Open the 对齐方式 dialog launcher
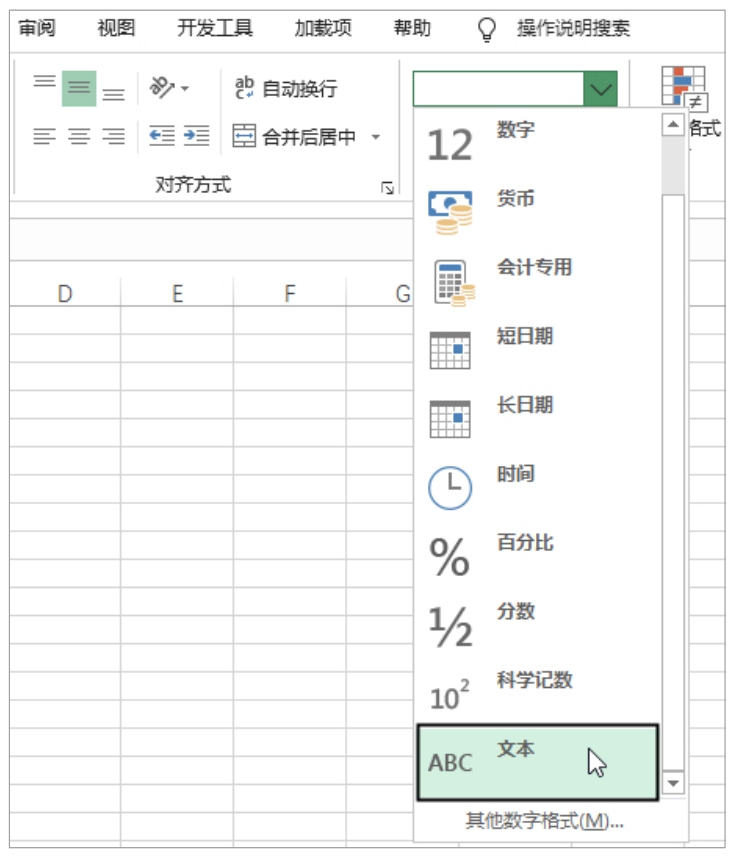 (x=387, y=187)
